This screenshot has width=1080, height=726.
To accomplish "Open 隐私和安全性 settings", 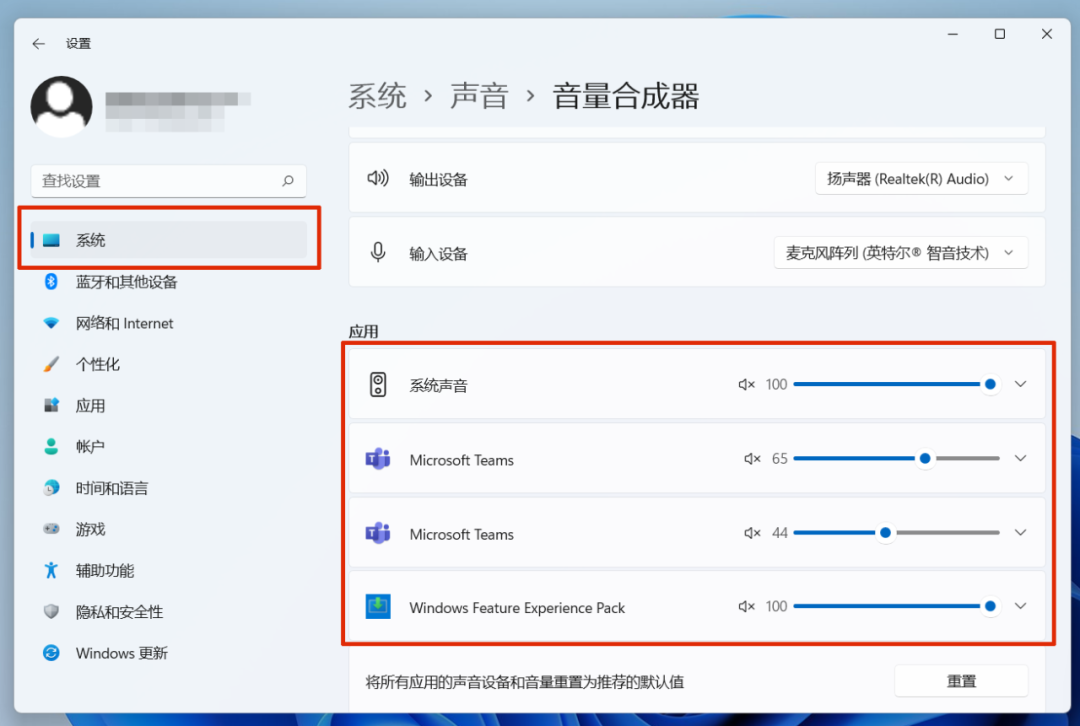I will pos(169,612).
